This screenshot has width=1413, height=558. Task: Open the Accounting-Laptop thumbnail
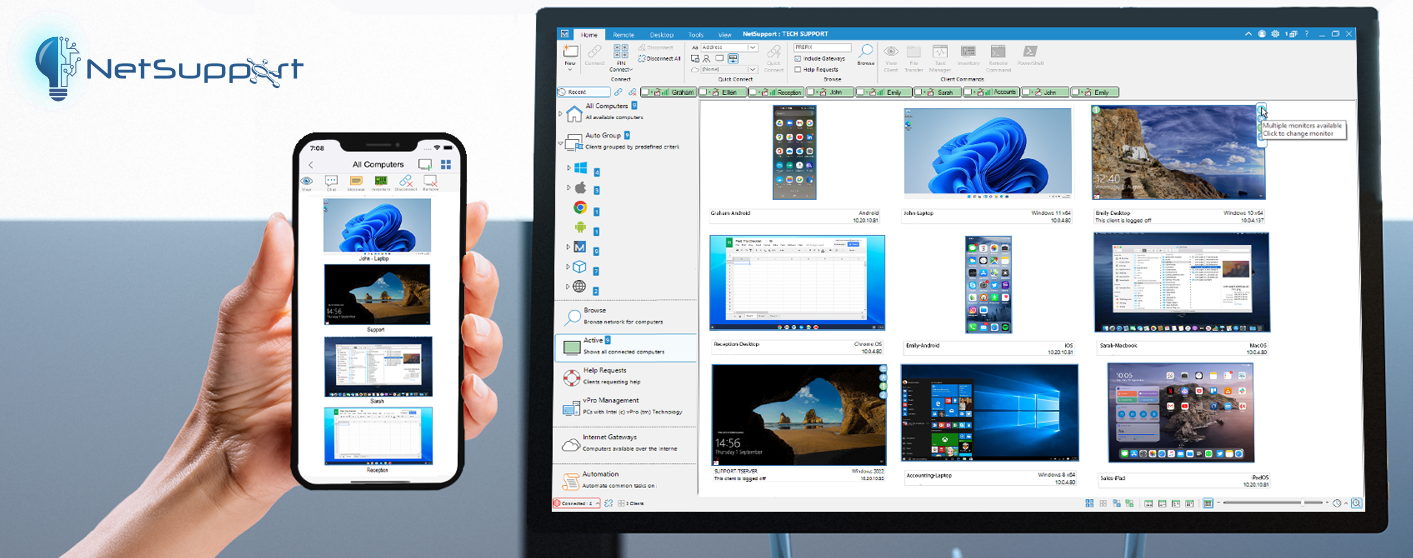(x=990, y=412)
